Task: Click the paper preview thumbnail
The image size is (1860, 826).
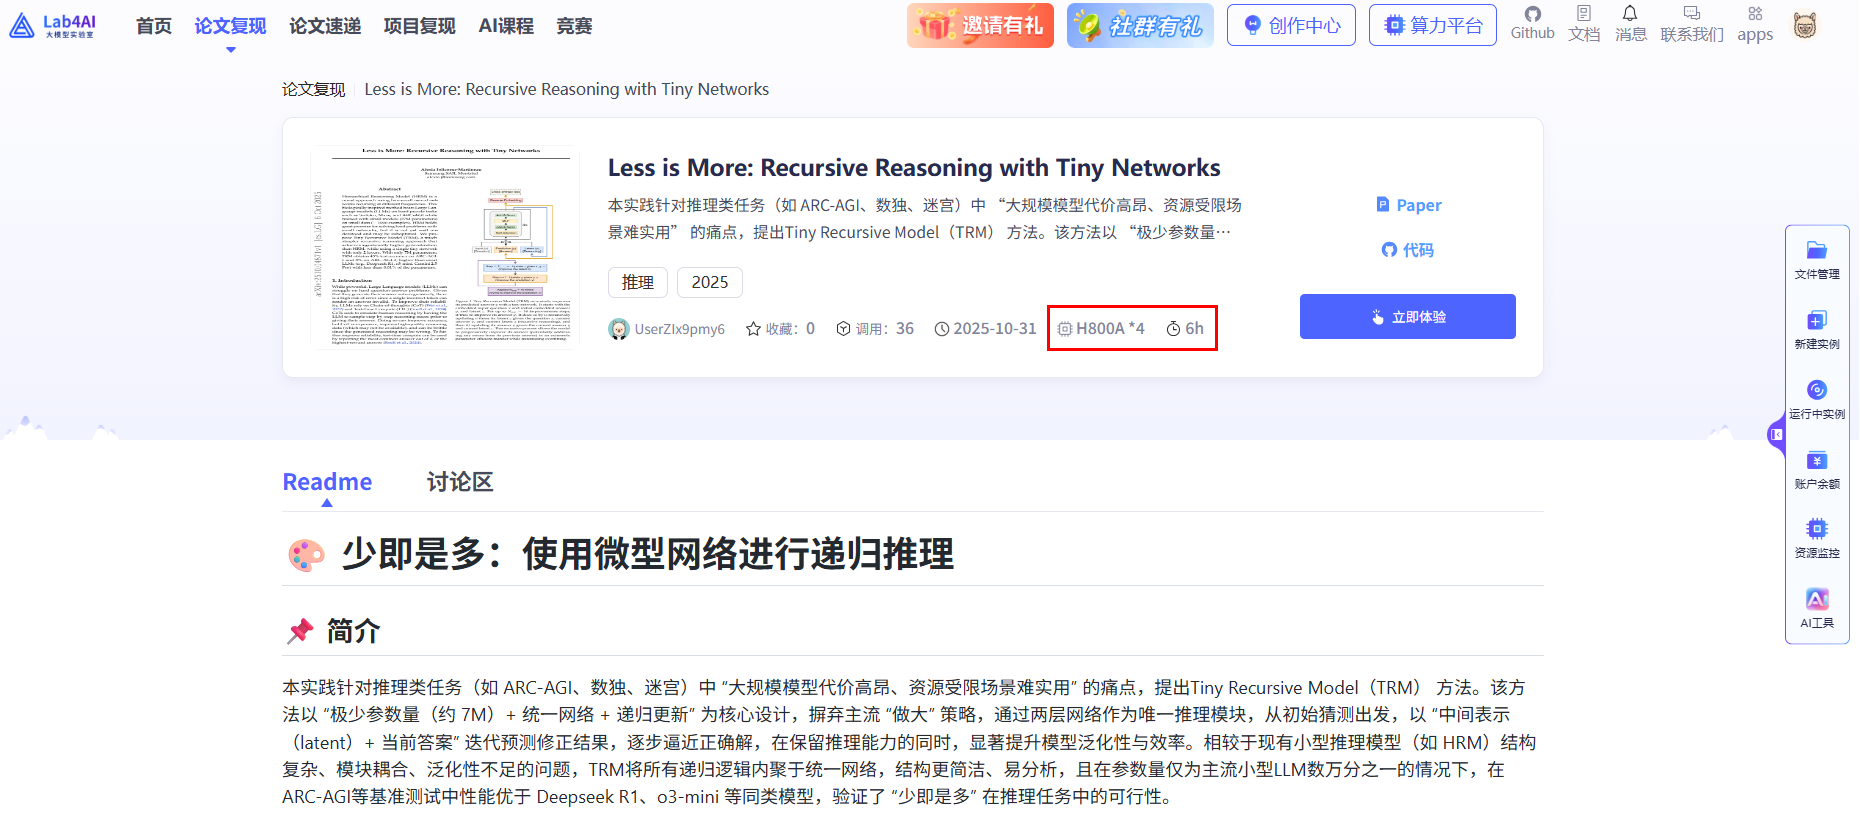Action: coord(445,247)
